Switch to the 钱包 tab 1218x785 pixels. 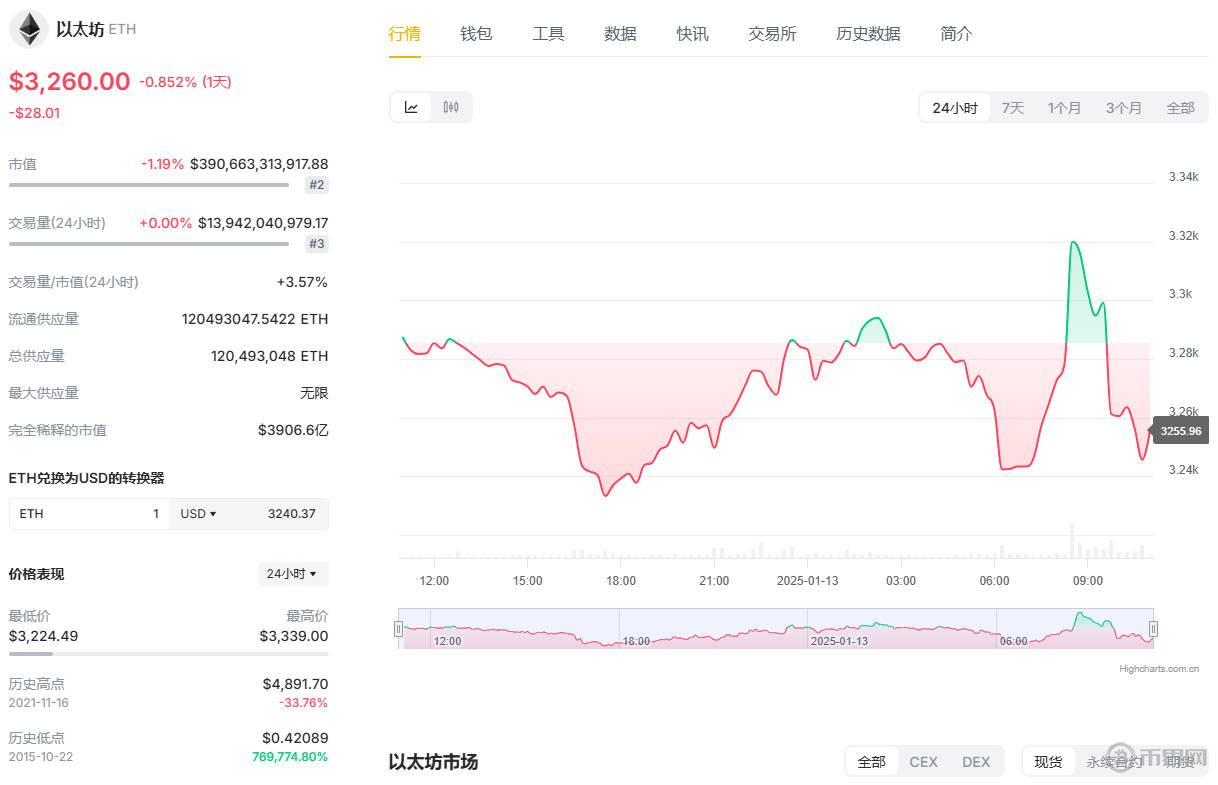(476, 33)
